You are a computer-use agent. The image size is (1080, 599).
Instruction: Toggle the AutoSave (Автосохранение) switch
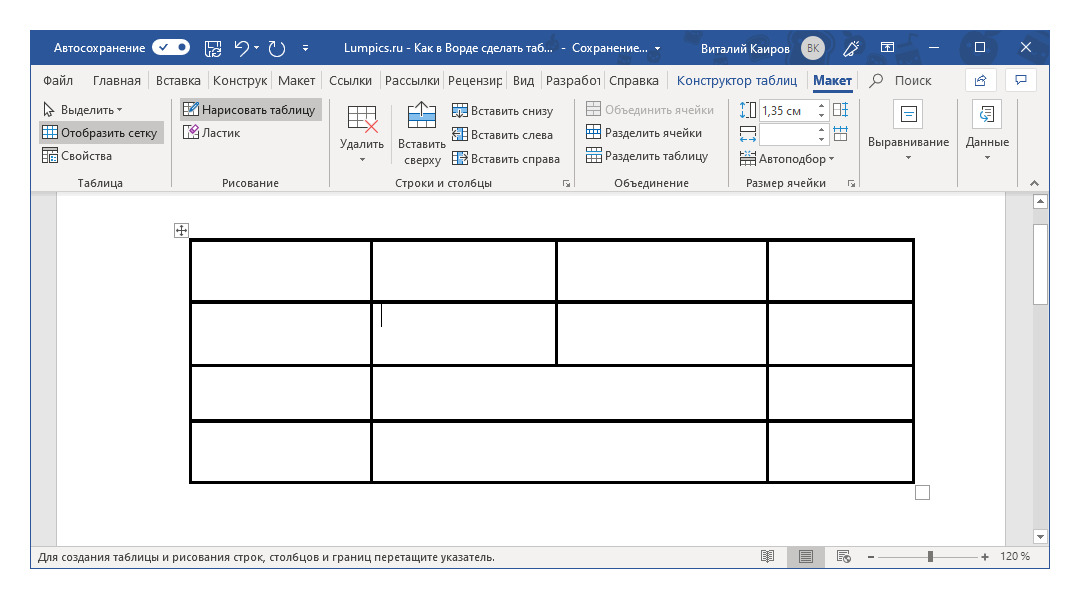(171, 47)
